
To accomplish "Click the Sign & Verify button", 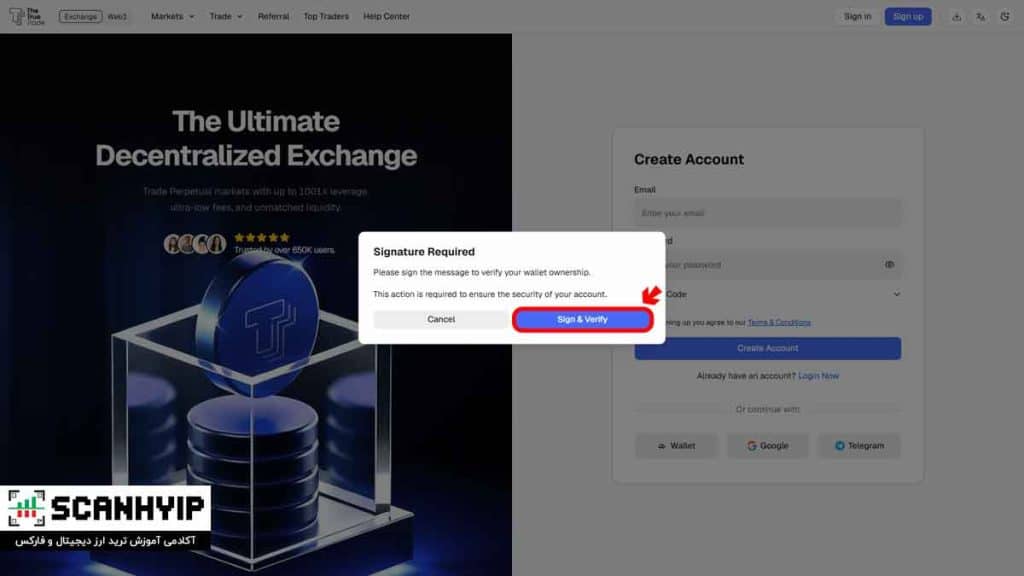I will pos(582,319).
